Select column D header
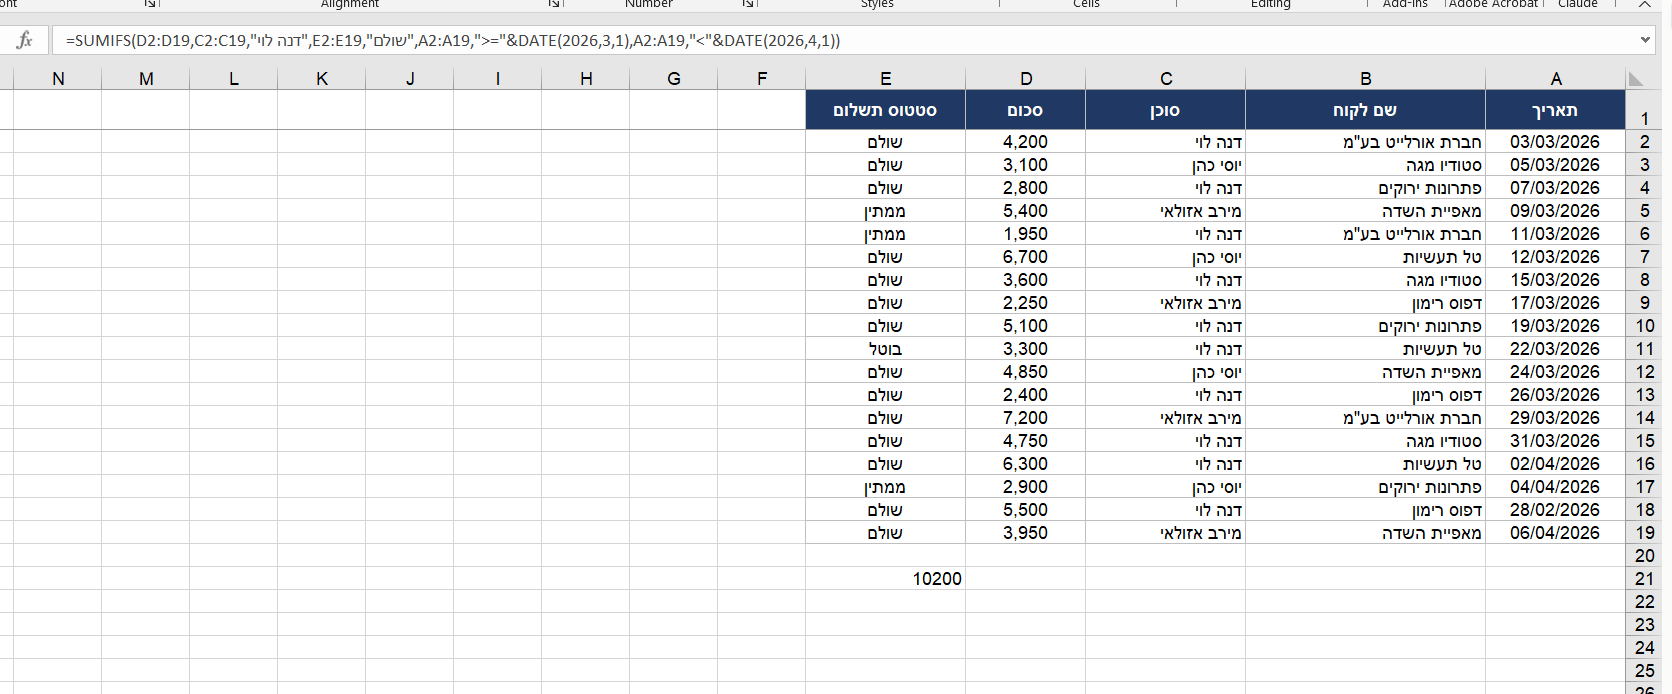Image resolution: width=1672 pixels, height=694 pixels. coord(1026,79)
